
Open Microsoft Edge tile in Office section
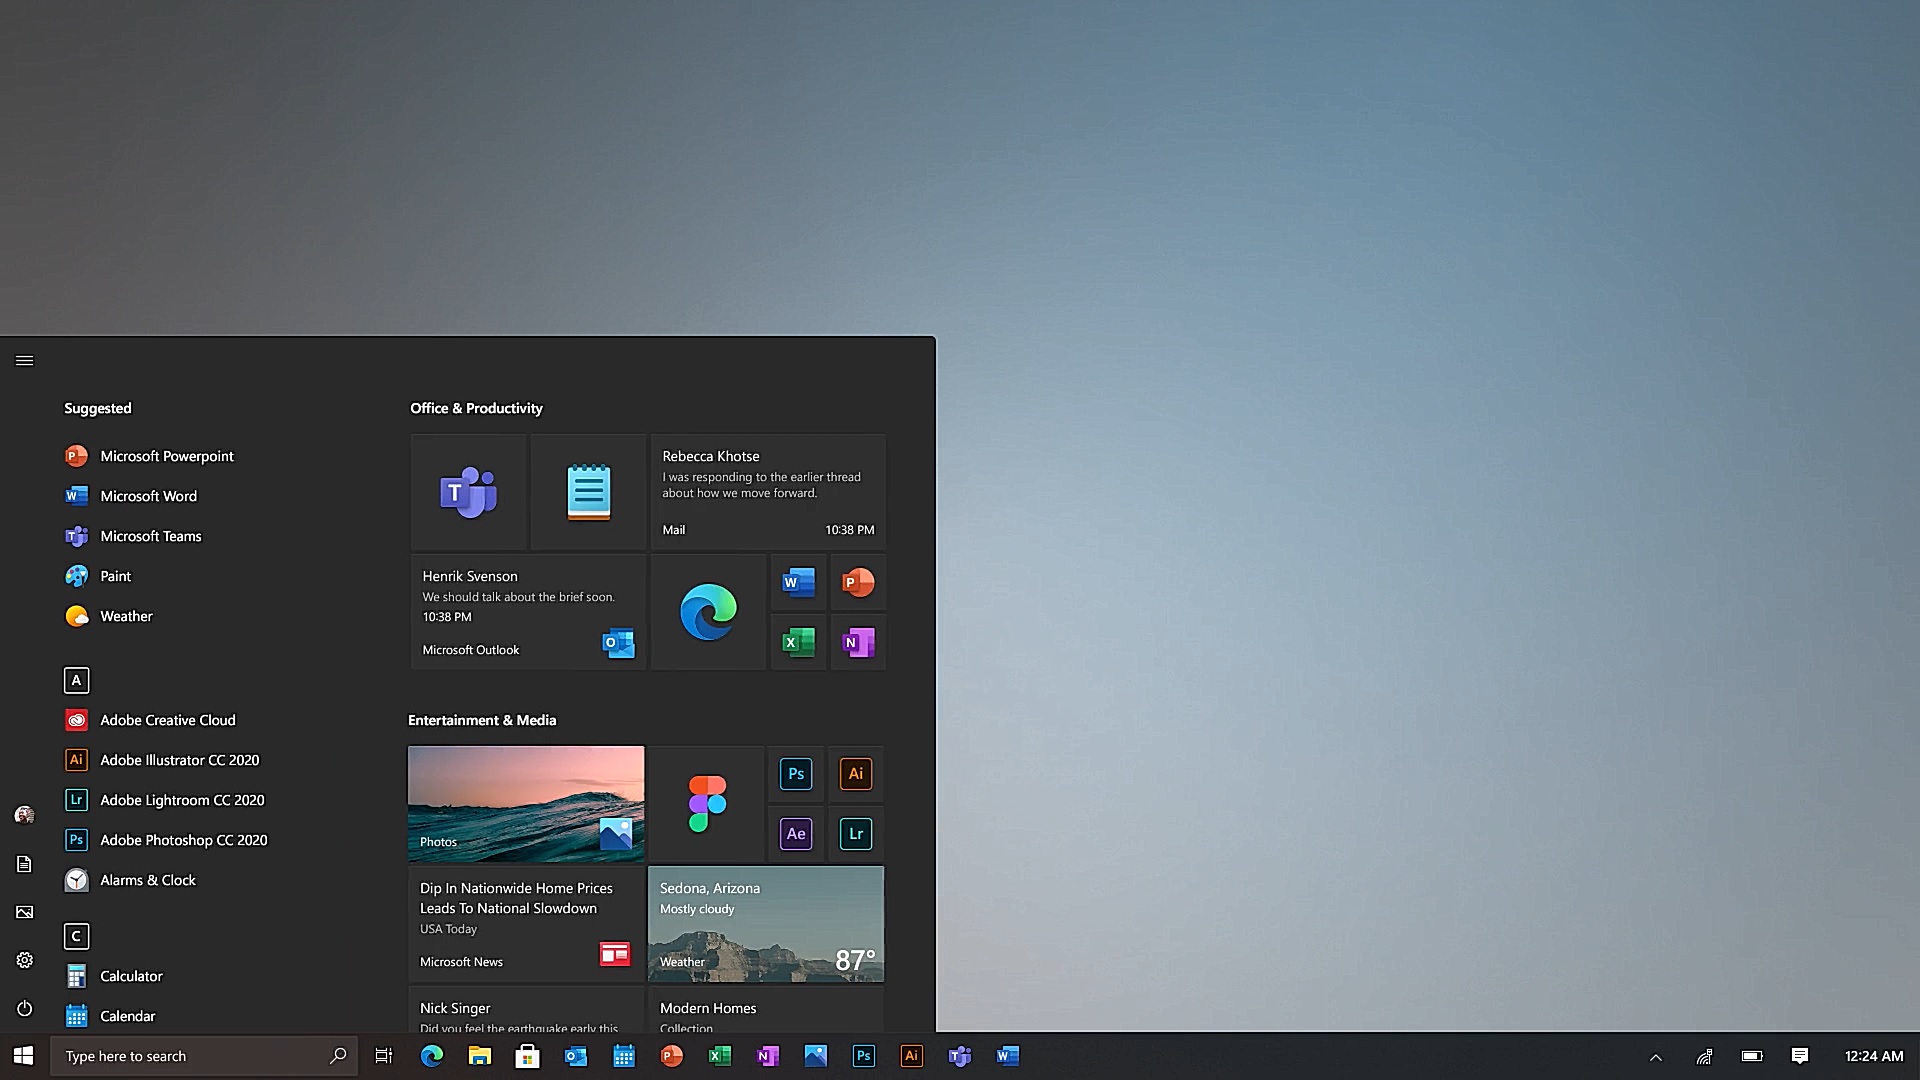(707, 612)
